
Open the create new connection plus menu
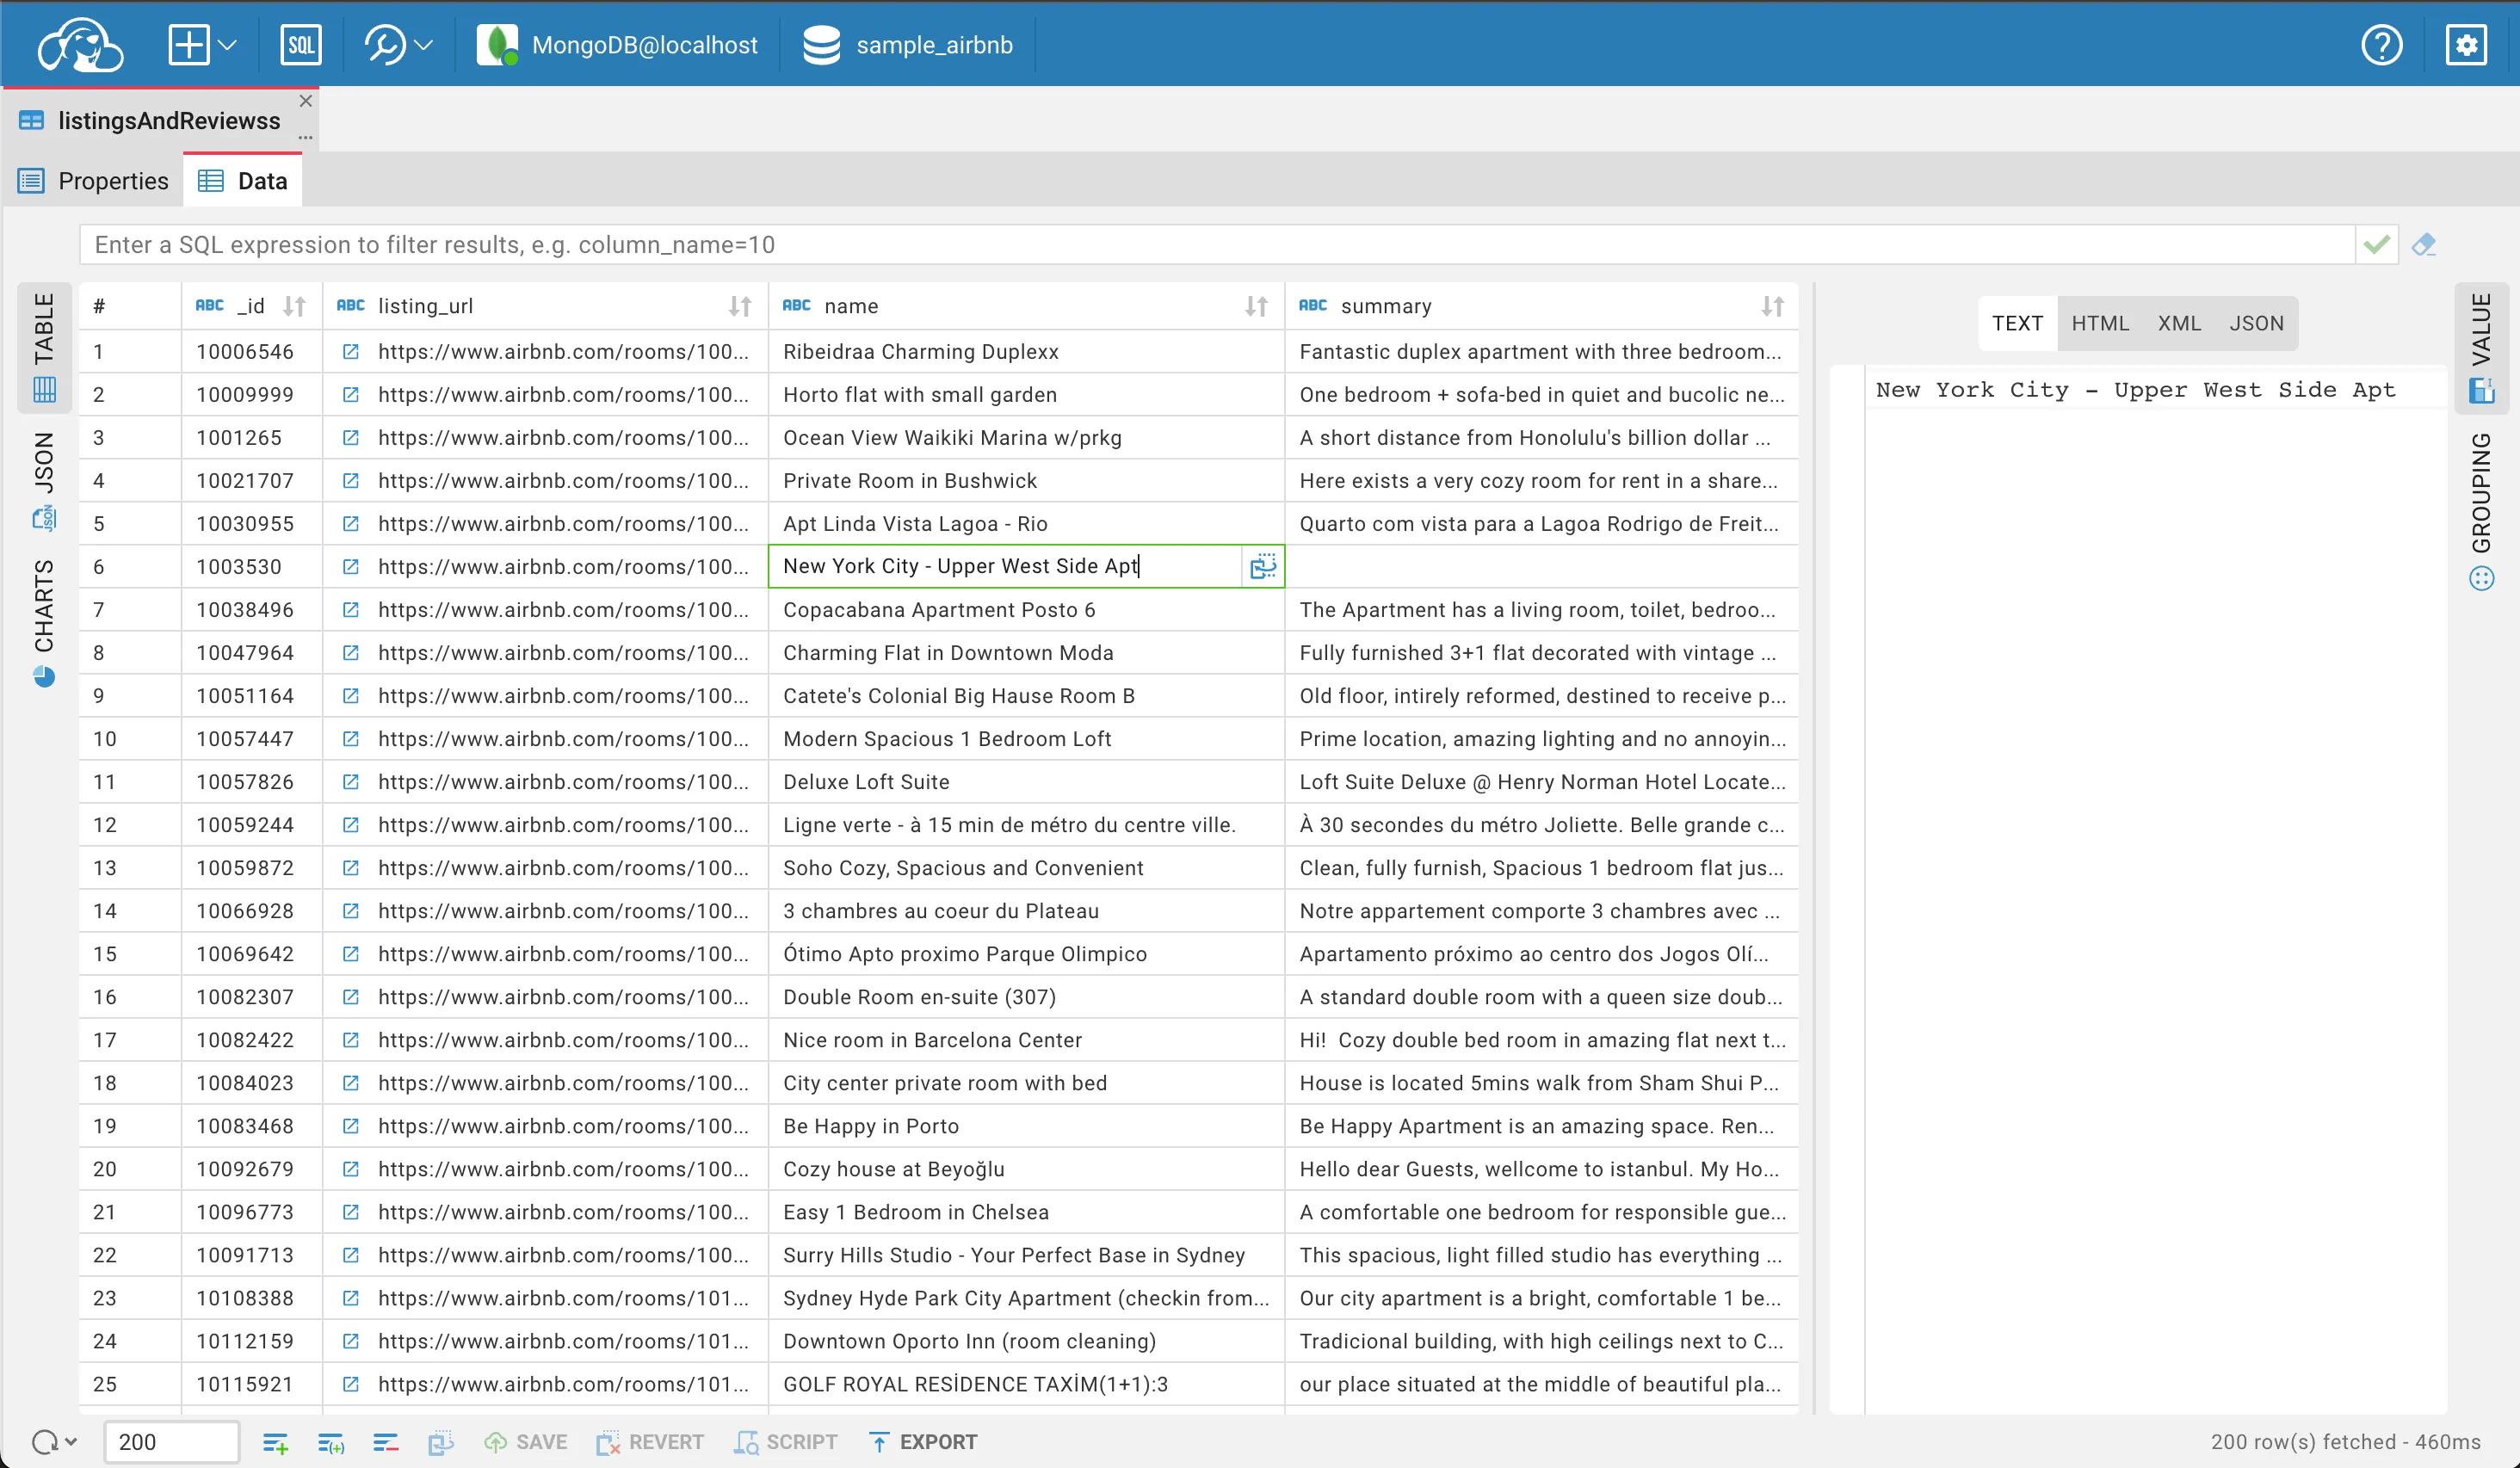click(202, 45)
